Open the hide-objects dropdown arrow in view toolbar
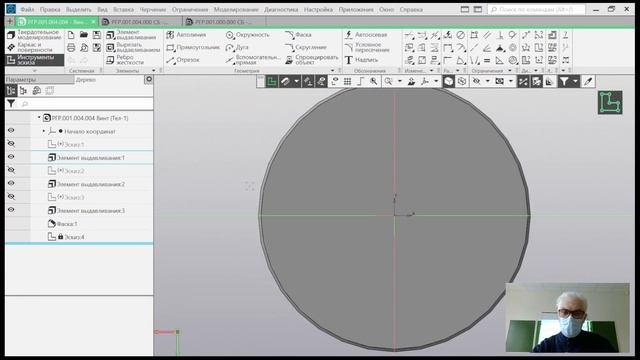The image size is (640, 360). point(487,82)
